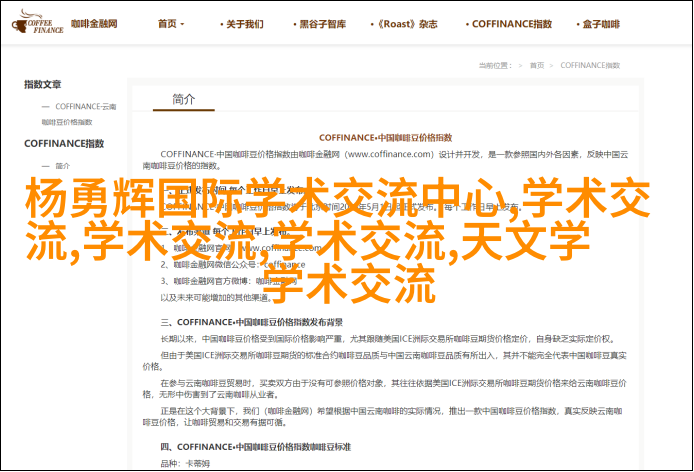The image size is (694, 472).
Task: Click the 当前位置 breadcrumb label
Action: pyautogui.click(x=495, y=66)
